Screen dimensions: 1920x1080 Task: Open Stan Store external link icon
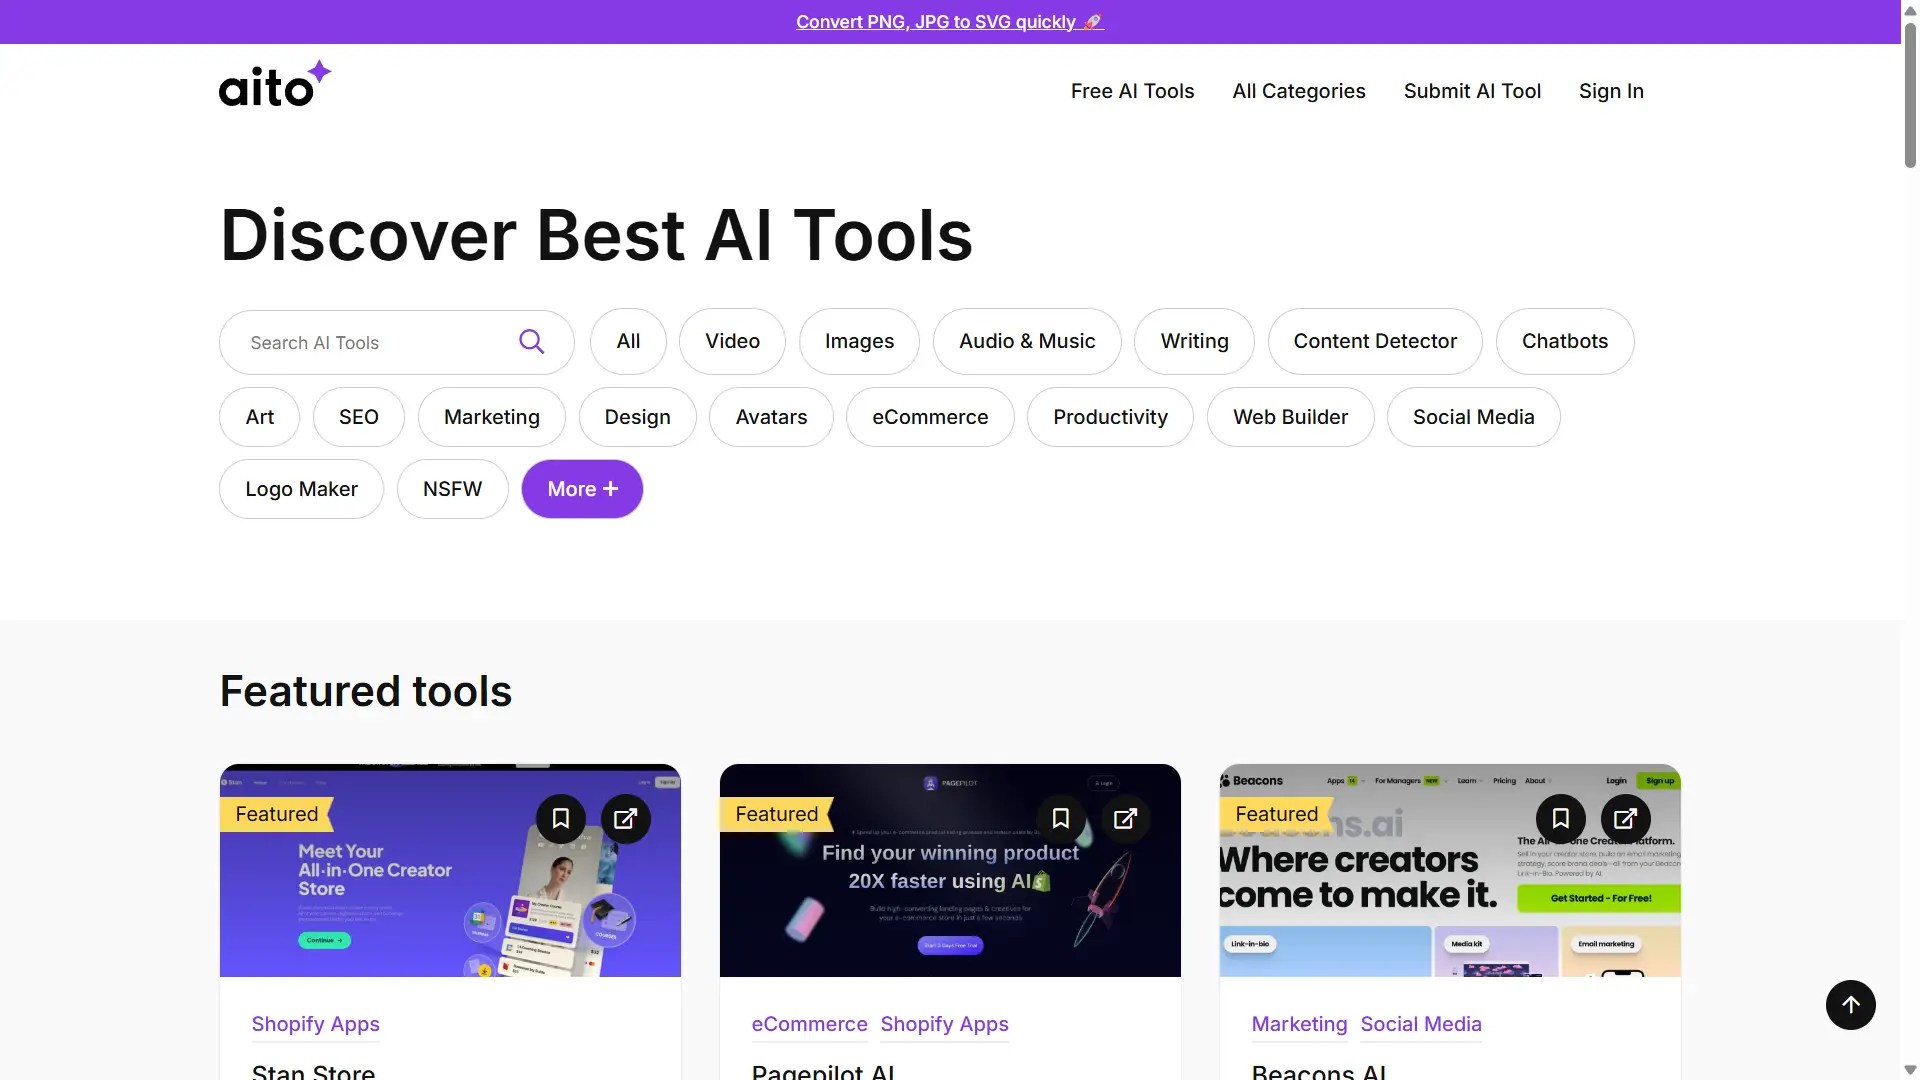point(625,819)
